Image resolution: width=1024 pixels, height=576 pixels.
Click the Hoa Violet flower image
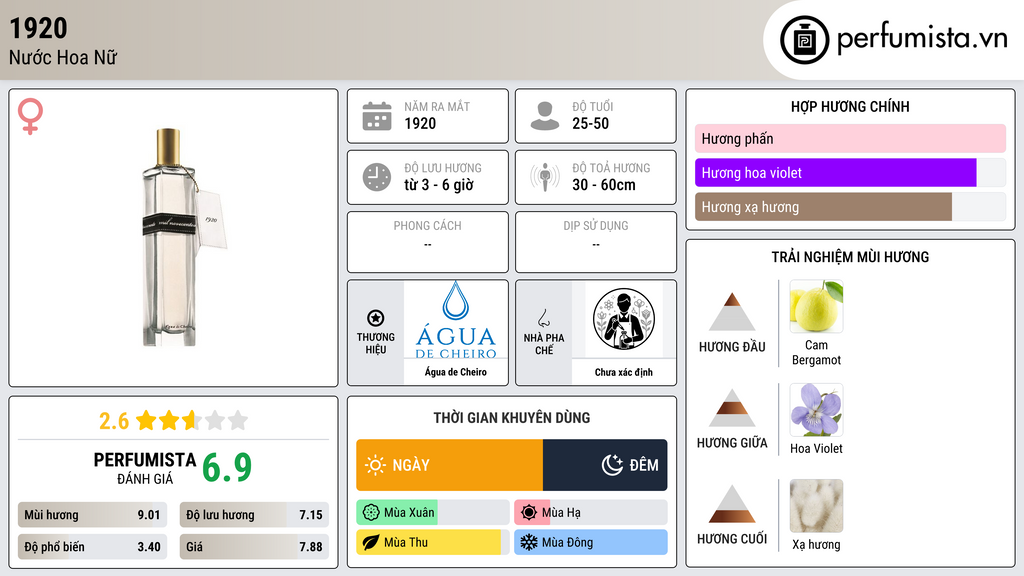click(x=816, y=410)
